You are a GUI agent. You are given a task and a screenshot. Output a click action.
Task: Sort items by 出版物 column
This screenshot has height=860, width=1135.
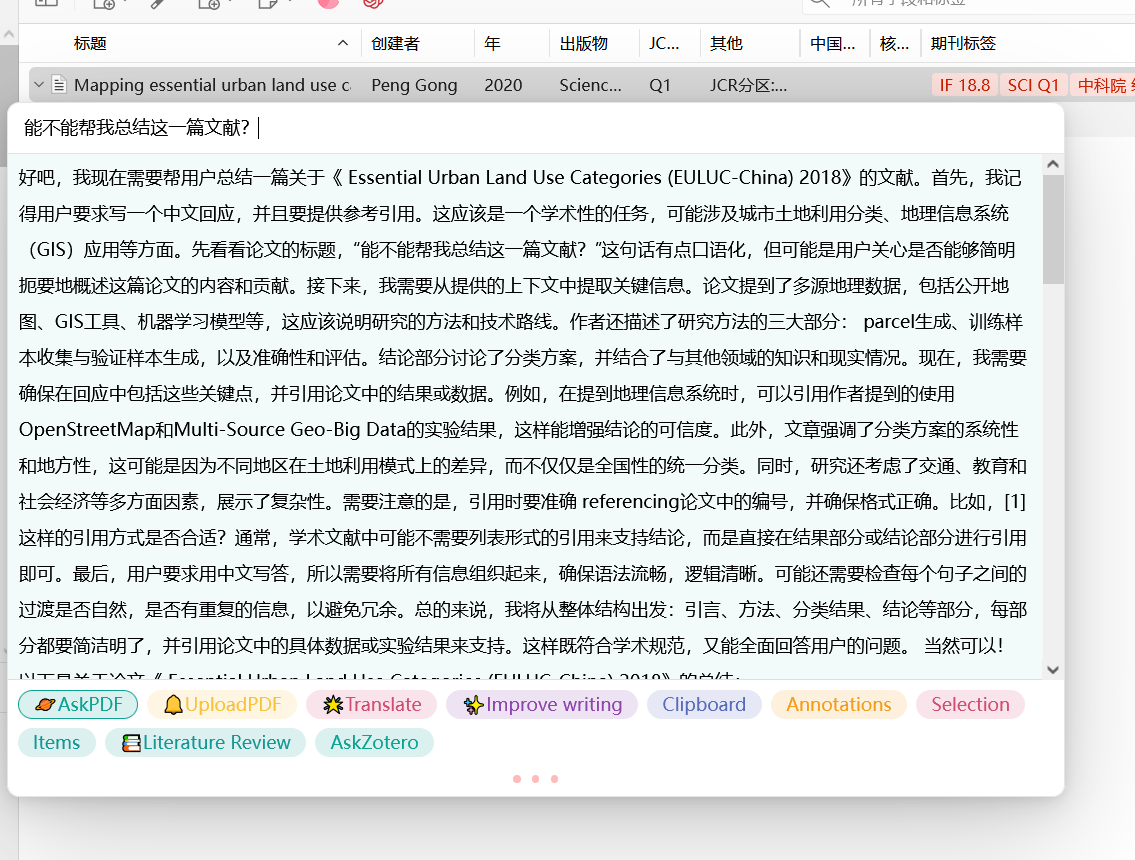point(583,43)
